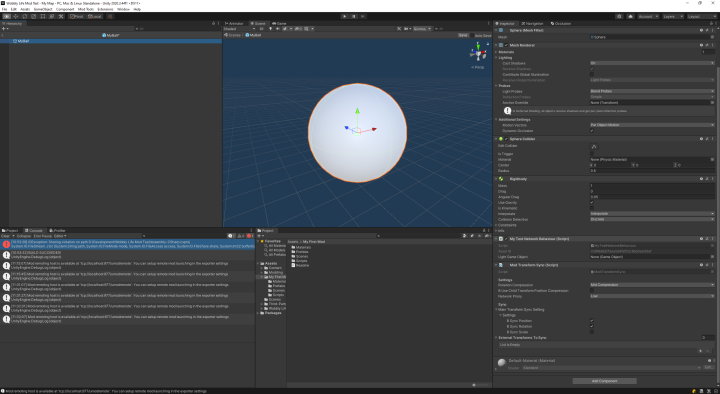Screen dimensions: 720x394
Task: Click the scene orientation gizmo
Action: click(x=478, y=53)
